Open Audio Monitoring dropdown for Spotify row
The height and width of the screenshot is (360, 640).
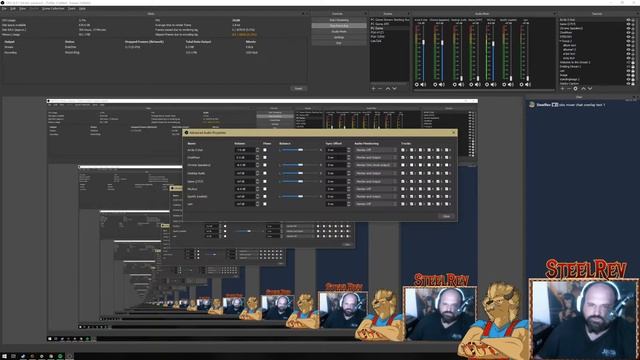(376, 196)
